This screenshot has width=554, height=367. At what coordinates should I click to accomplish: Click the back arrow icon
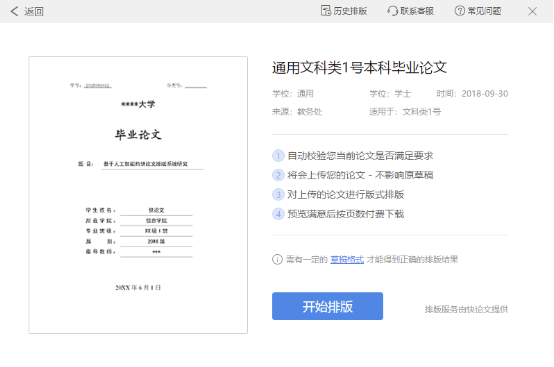pyautogui.click(x=14, y=11)
